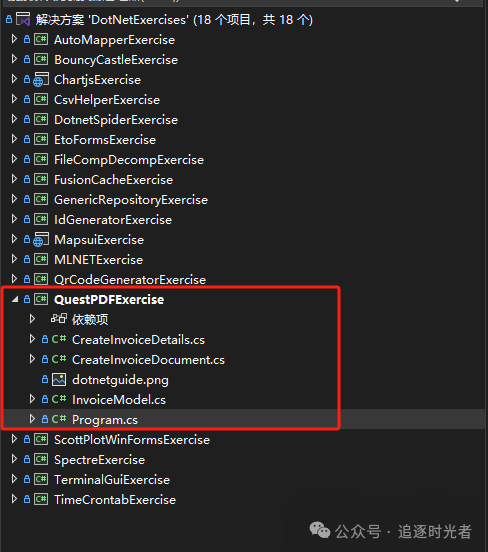Expand the CreateInvoiceDetails.cs file node
Viewport: 488px width, 552px height.
(x=32, y=339)
